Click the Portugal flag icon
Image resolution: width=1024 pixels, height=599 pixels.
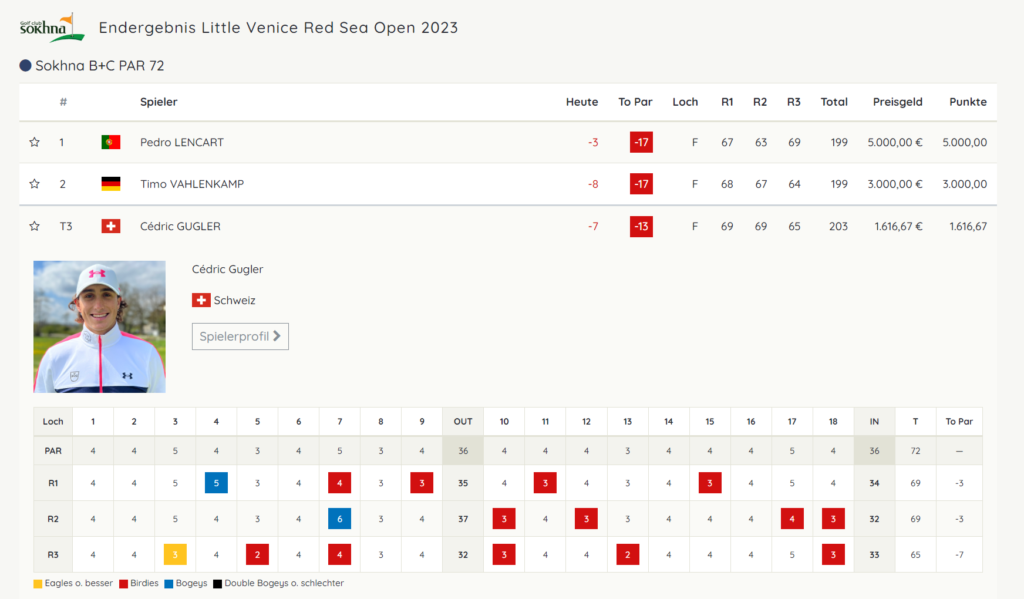[111, 142]
